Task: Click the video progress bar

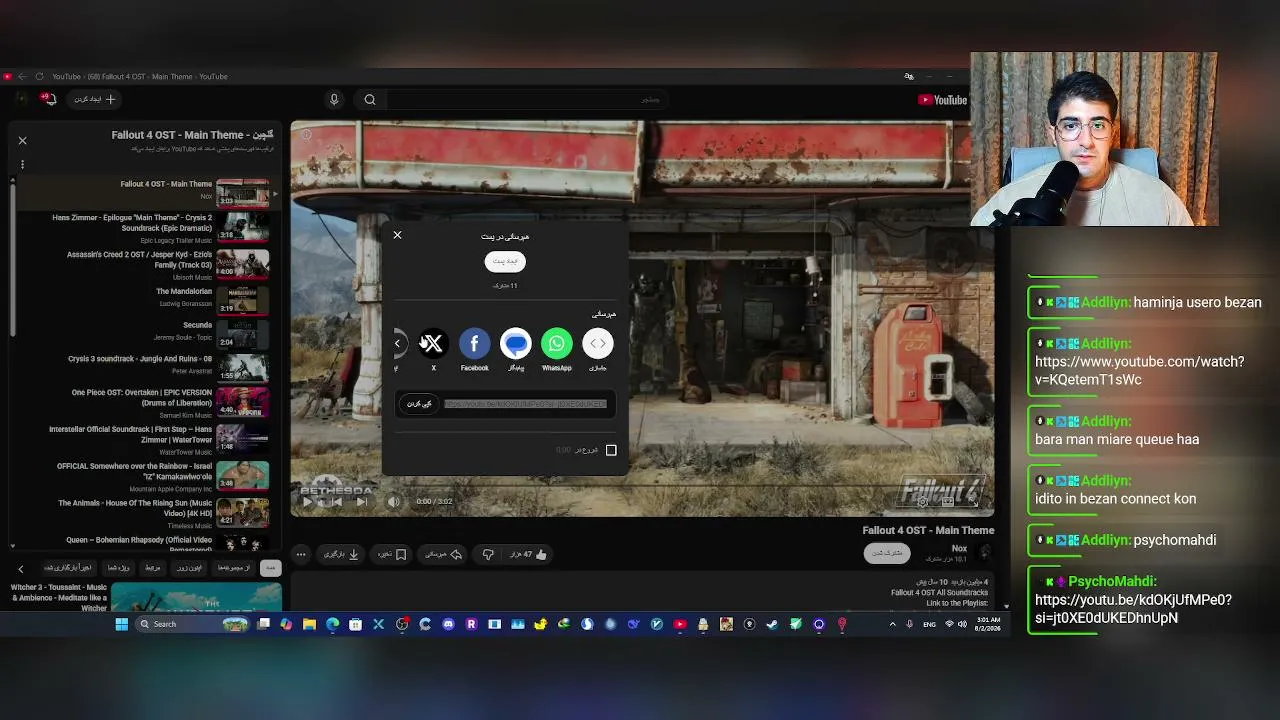Action: [642, 487]
